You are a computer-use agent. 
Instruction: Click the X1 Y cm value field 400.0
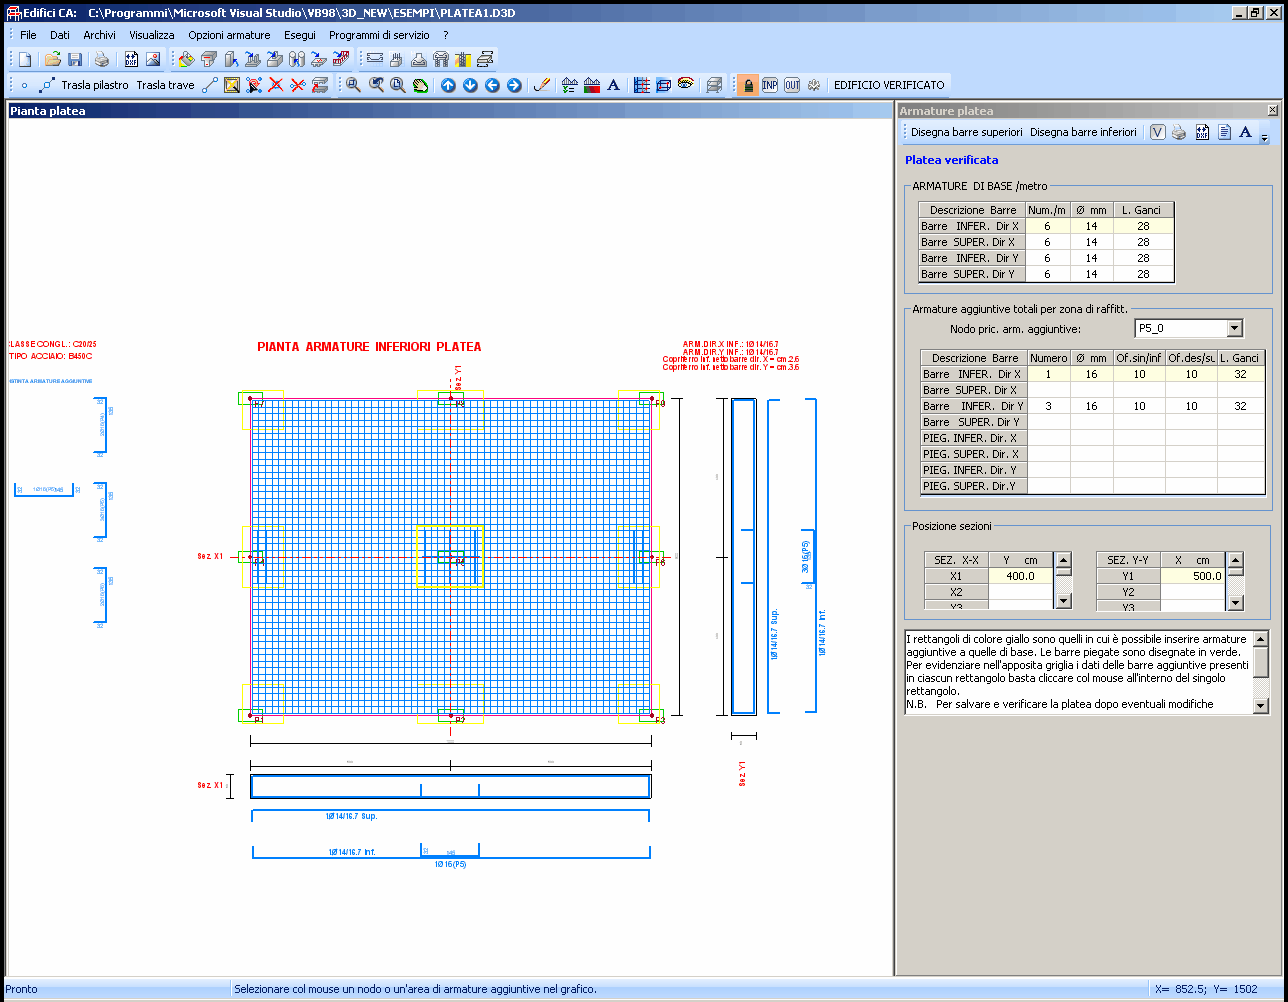point(1021,576)
